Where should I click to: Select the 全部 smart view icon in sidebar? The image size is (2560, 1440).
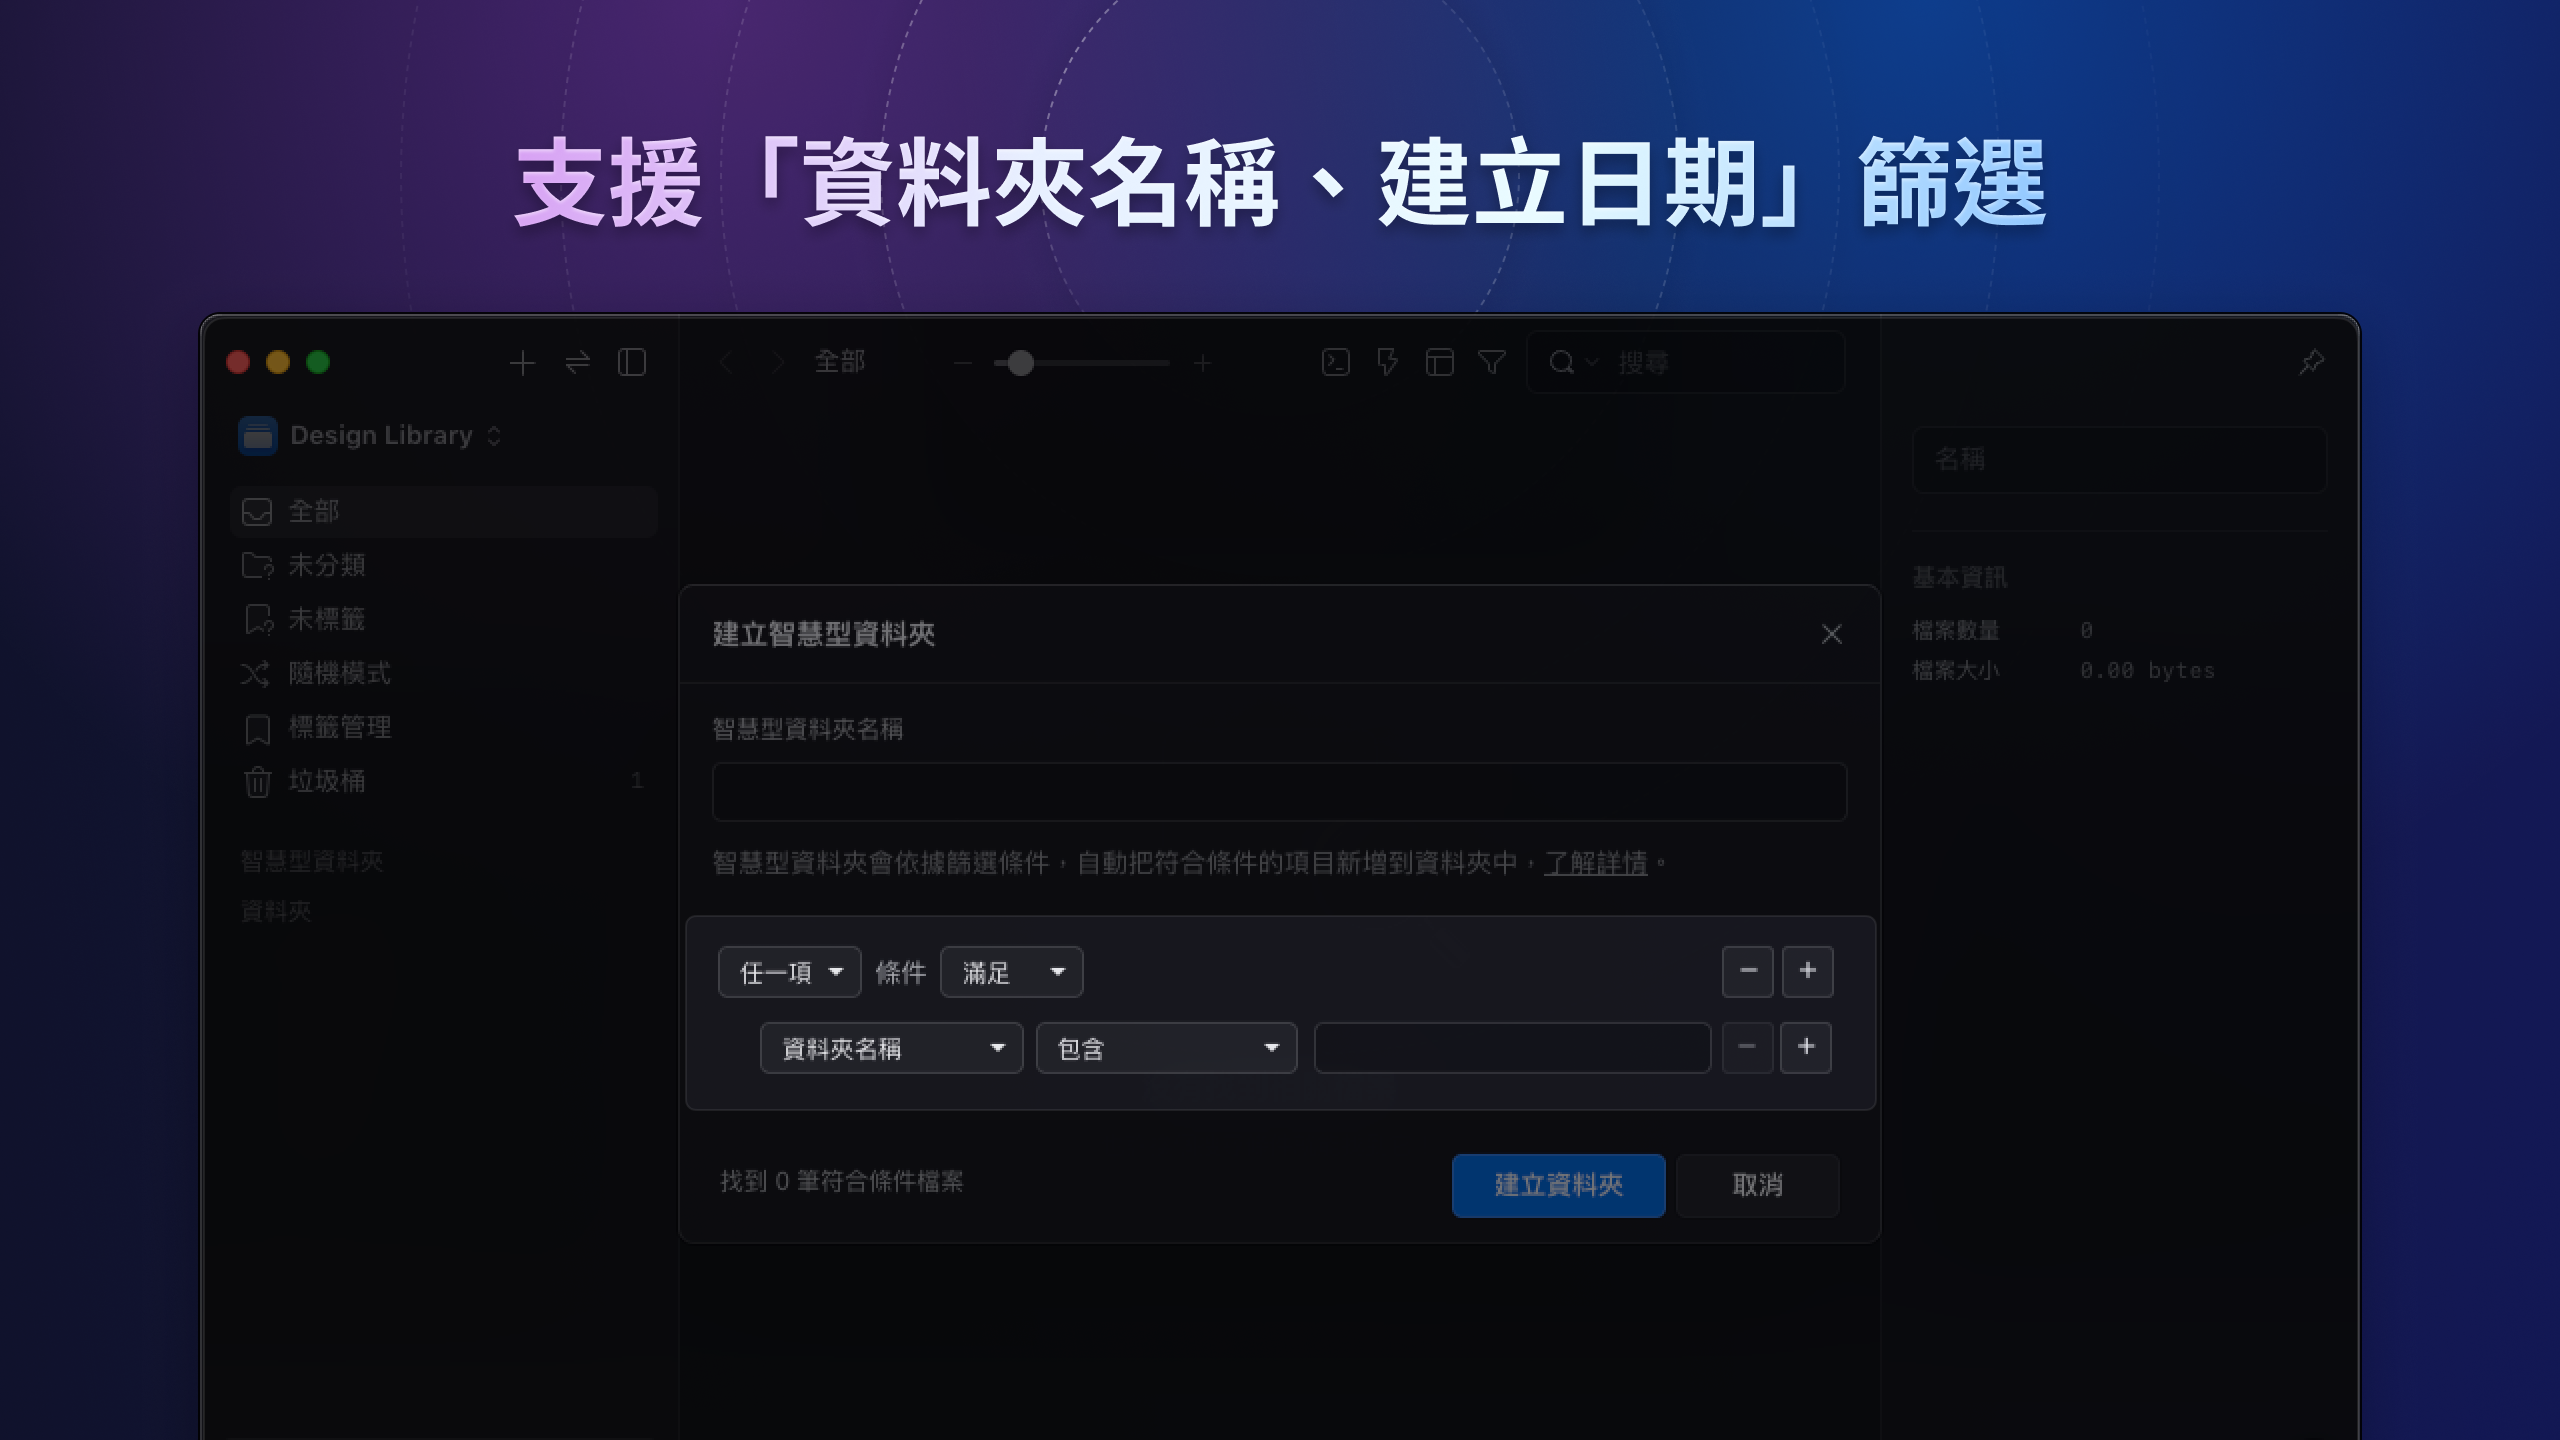pyautogui.click(x=257, y=512)
